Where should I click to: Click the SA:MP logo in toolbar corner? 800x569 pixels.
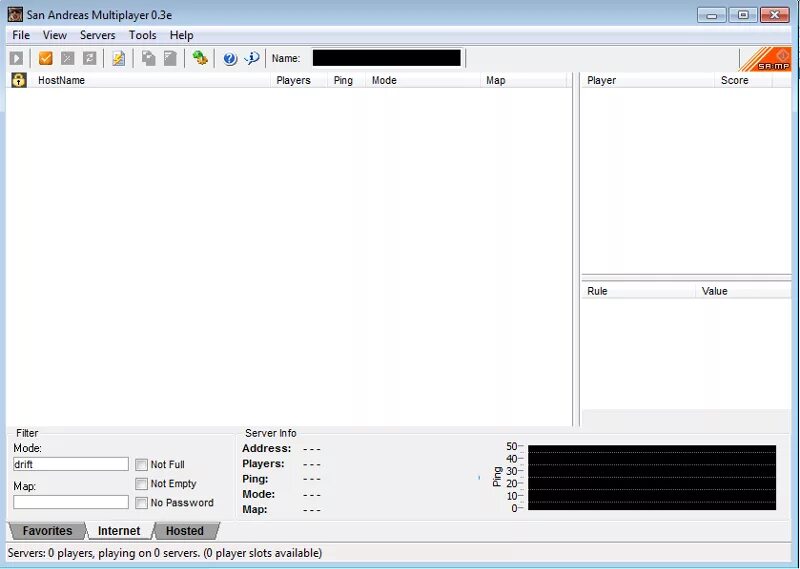[x=765, y=59]
